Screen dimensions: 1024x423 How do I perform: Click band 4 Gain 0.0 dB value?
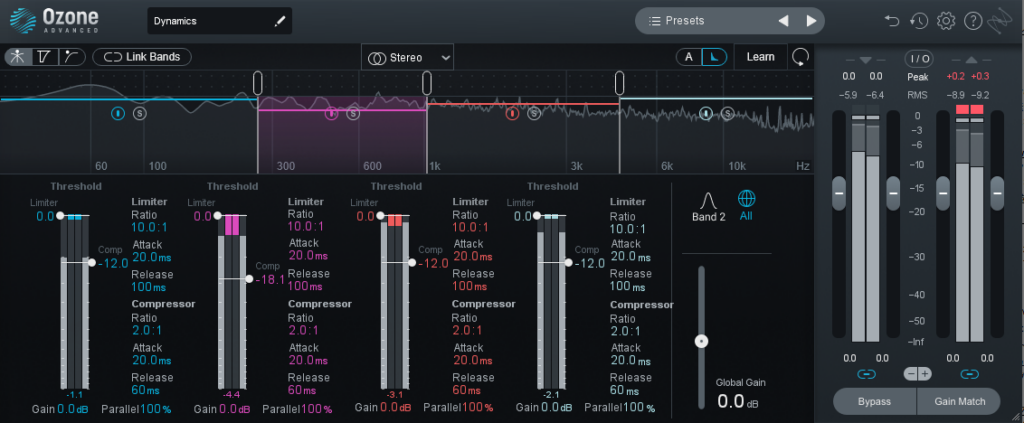(x=558, y=408)
